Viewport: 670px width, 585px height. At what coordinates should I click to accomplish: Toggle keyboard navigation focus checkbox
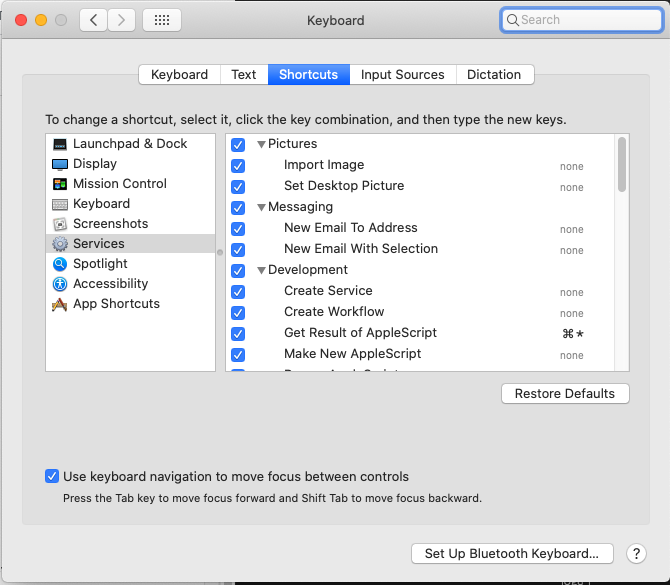pyautogui.click(x=52, y=476)
